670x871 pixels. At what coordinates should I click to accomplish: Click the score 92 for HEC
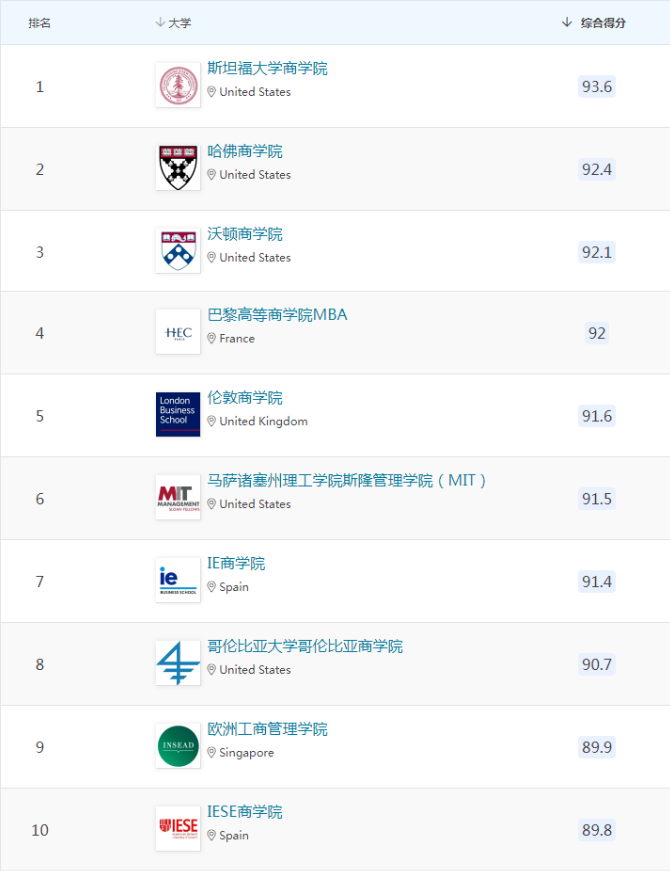coord(597,333)
